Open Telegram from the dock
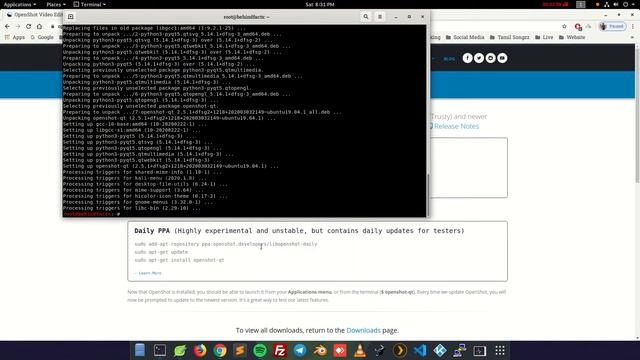The height and width of the screenshot is (360, 640). coord(300,350)
